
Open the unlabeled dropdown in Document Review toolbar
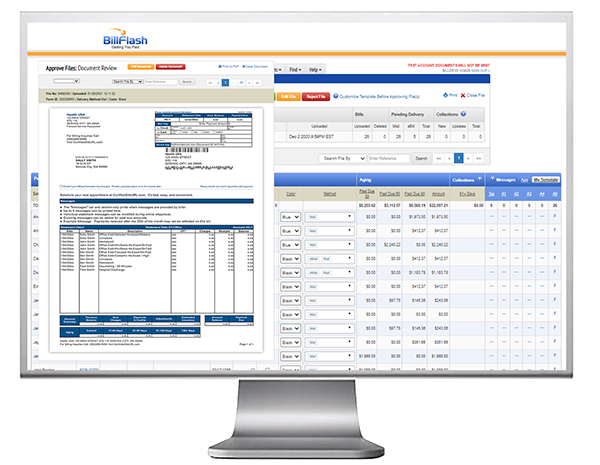pos(66,81)
